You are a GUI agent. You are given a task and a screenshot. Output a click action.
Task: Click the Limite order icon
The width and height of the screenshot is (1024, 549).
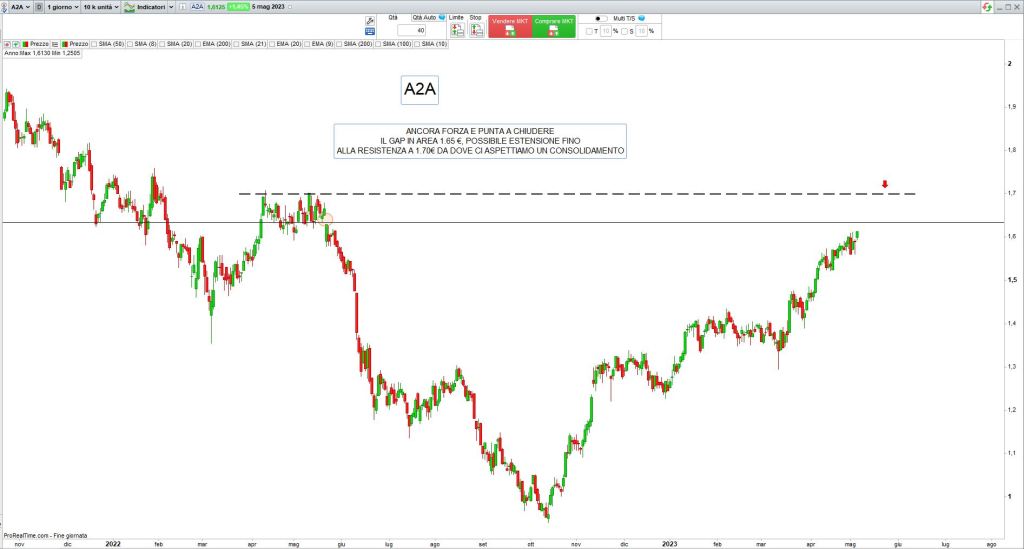pyautogui.click(x=457, y=30)
